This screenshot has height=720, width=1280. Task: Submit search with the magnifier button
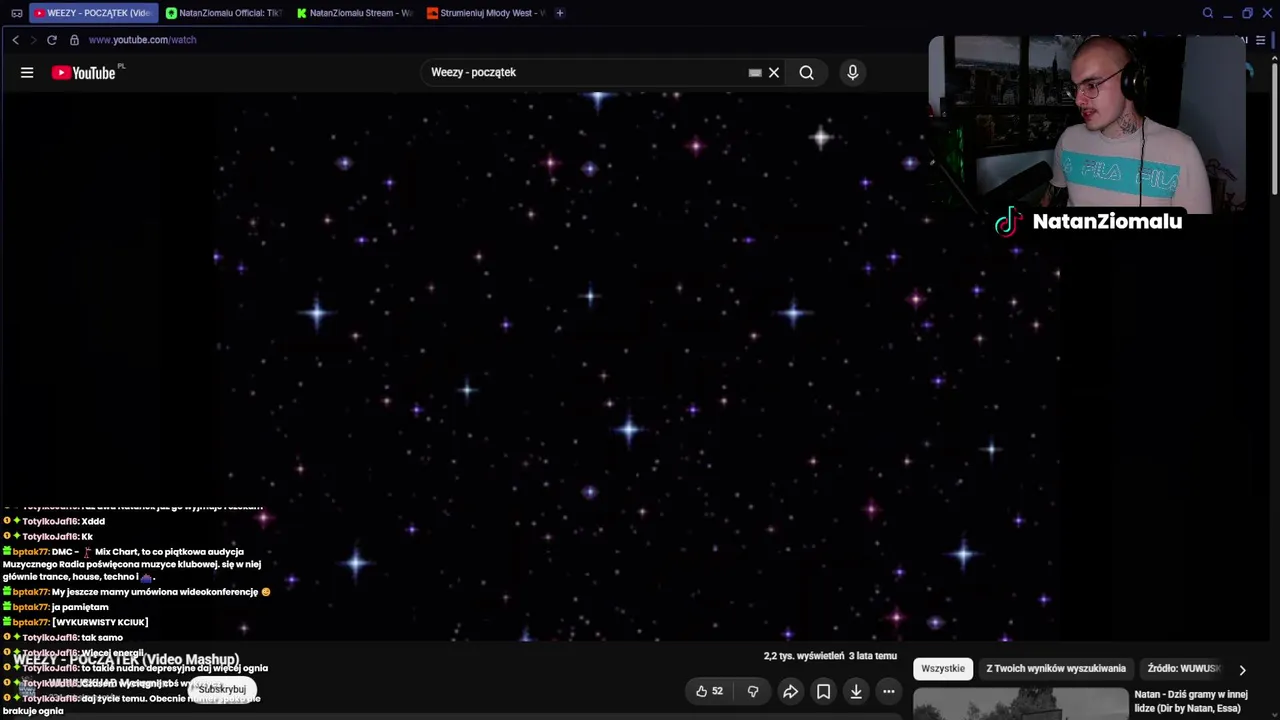(x=806, y=72)
